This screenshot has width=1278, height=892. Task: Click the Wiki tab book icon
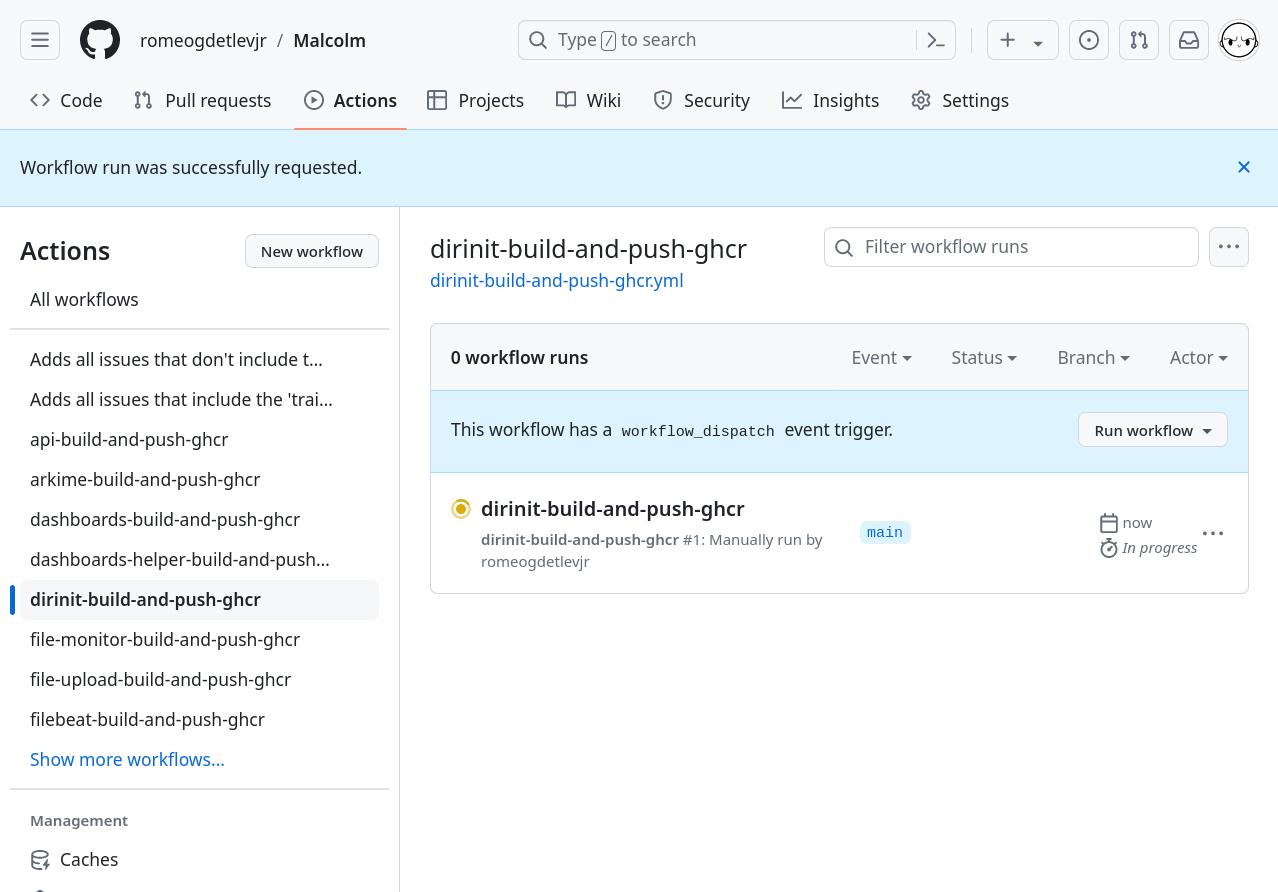point(566,100)
